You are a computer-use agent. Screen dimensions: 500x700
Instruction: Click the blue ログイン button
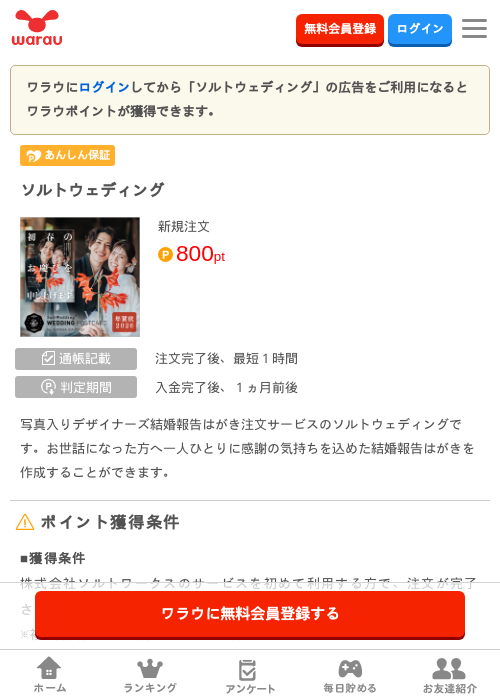420,29
